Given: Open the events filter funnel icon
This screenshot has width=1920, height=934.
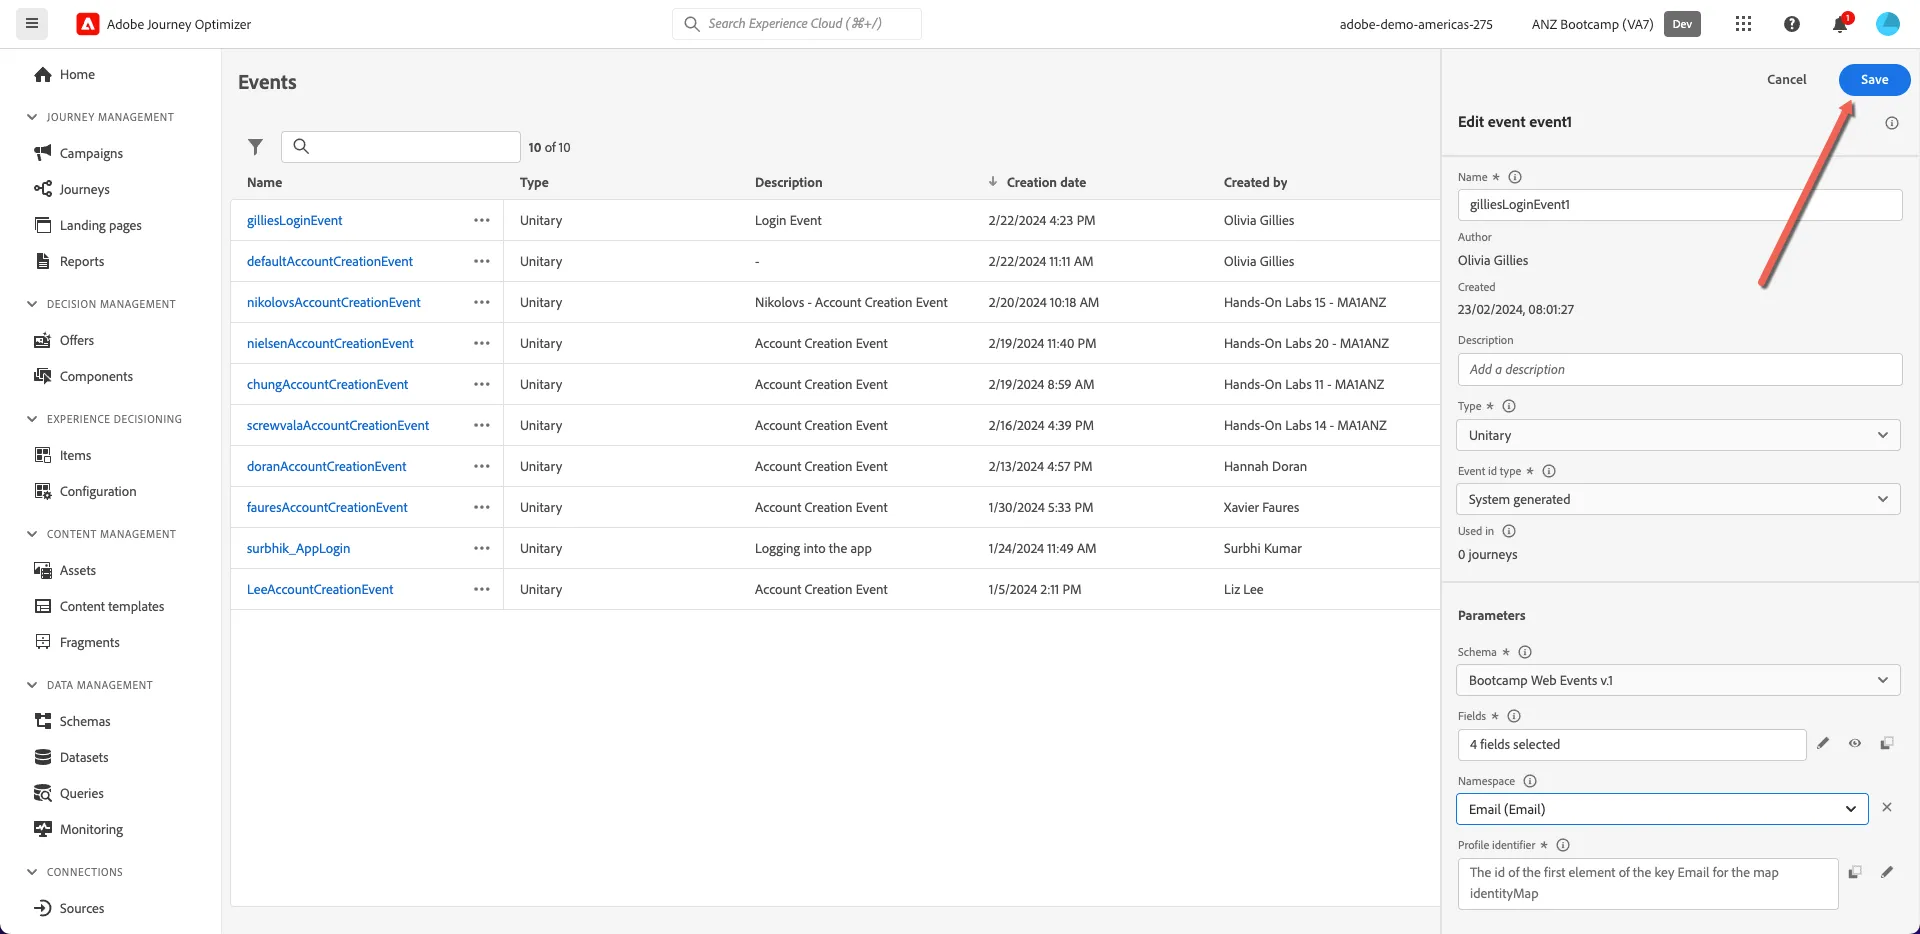Looking at the screenshot, I should click(x=256, y=147).
